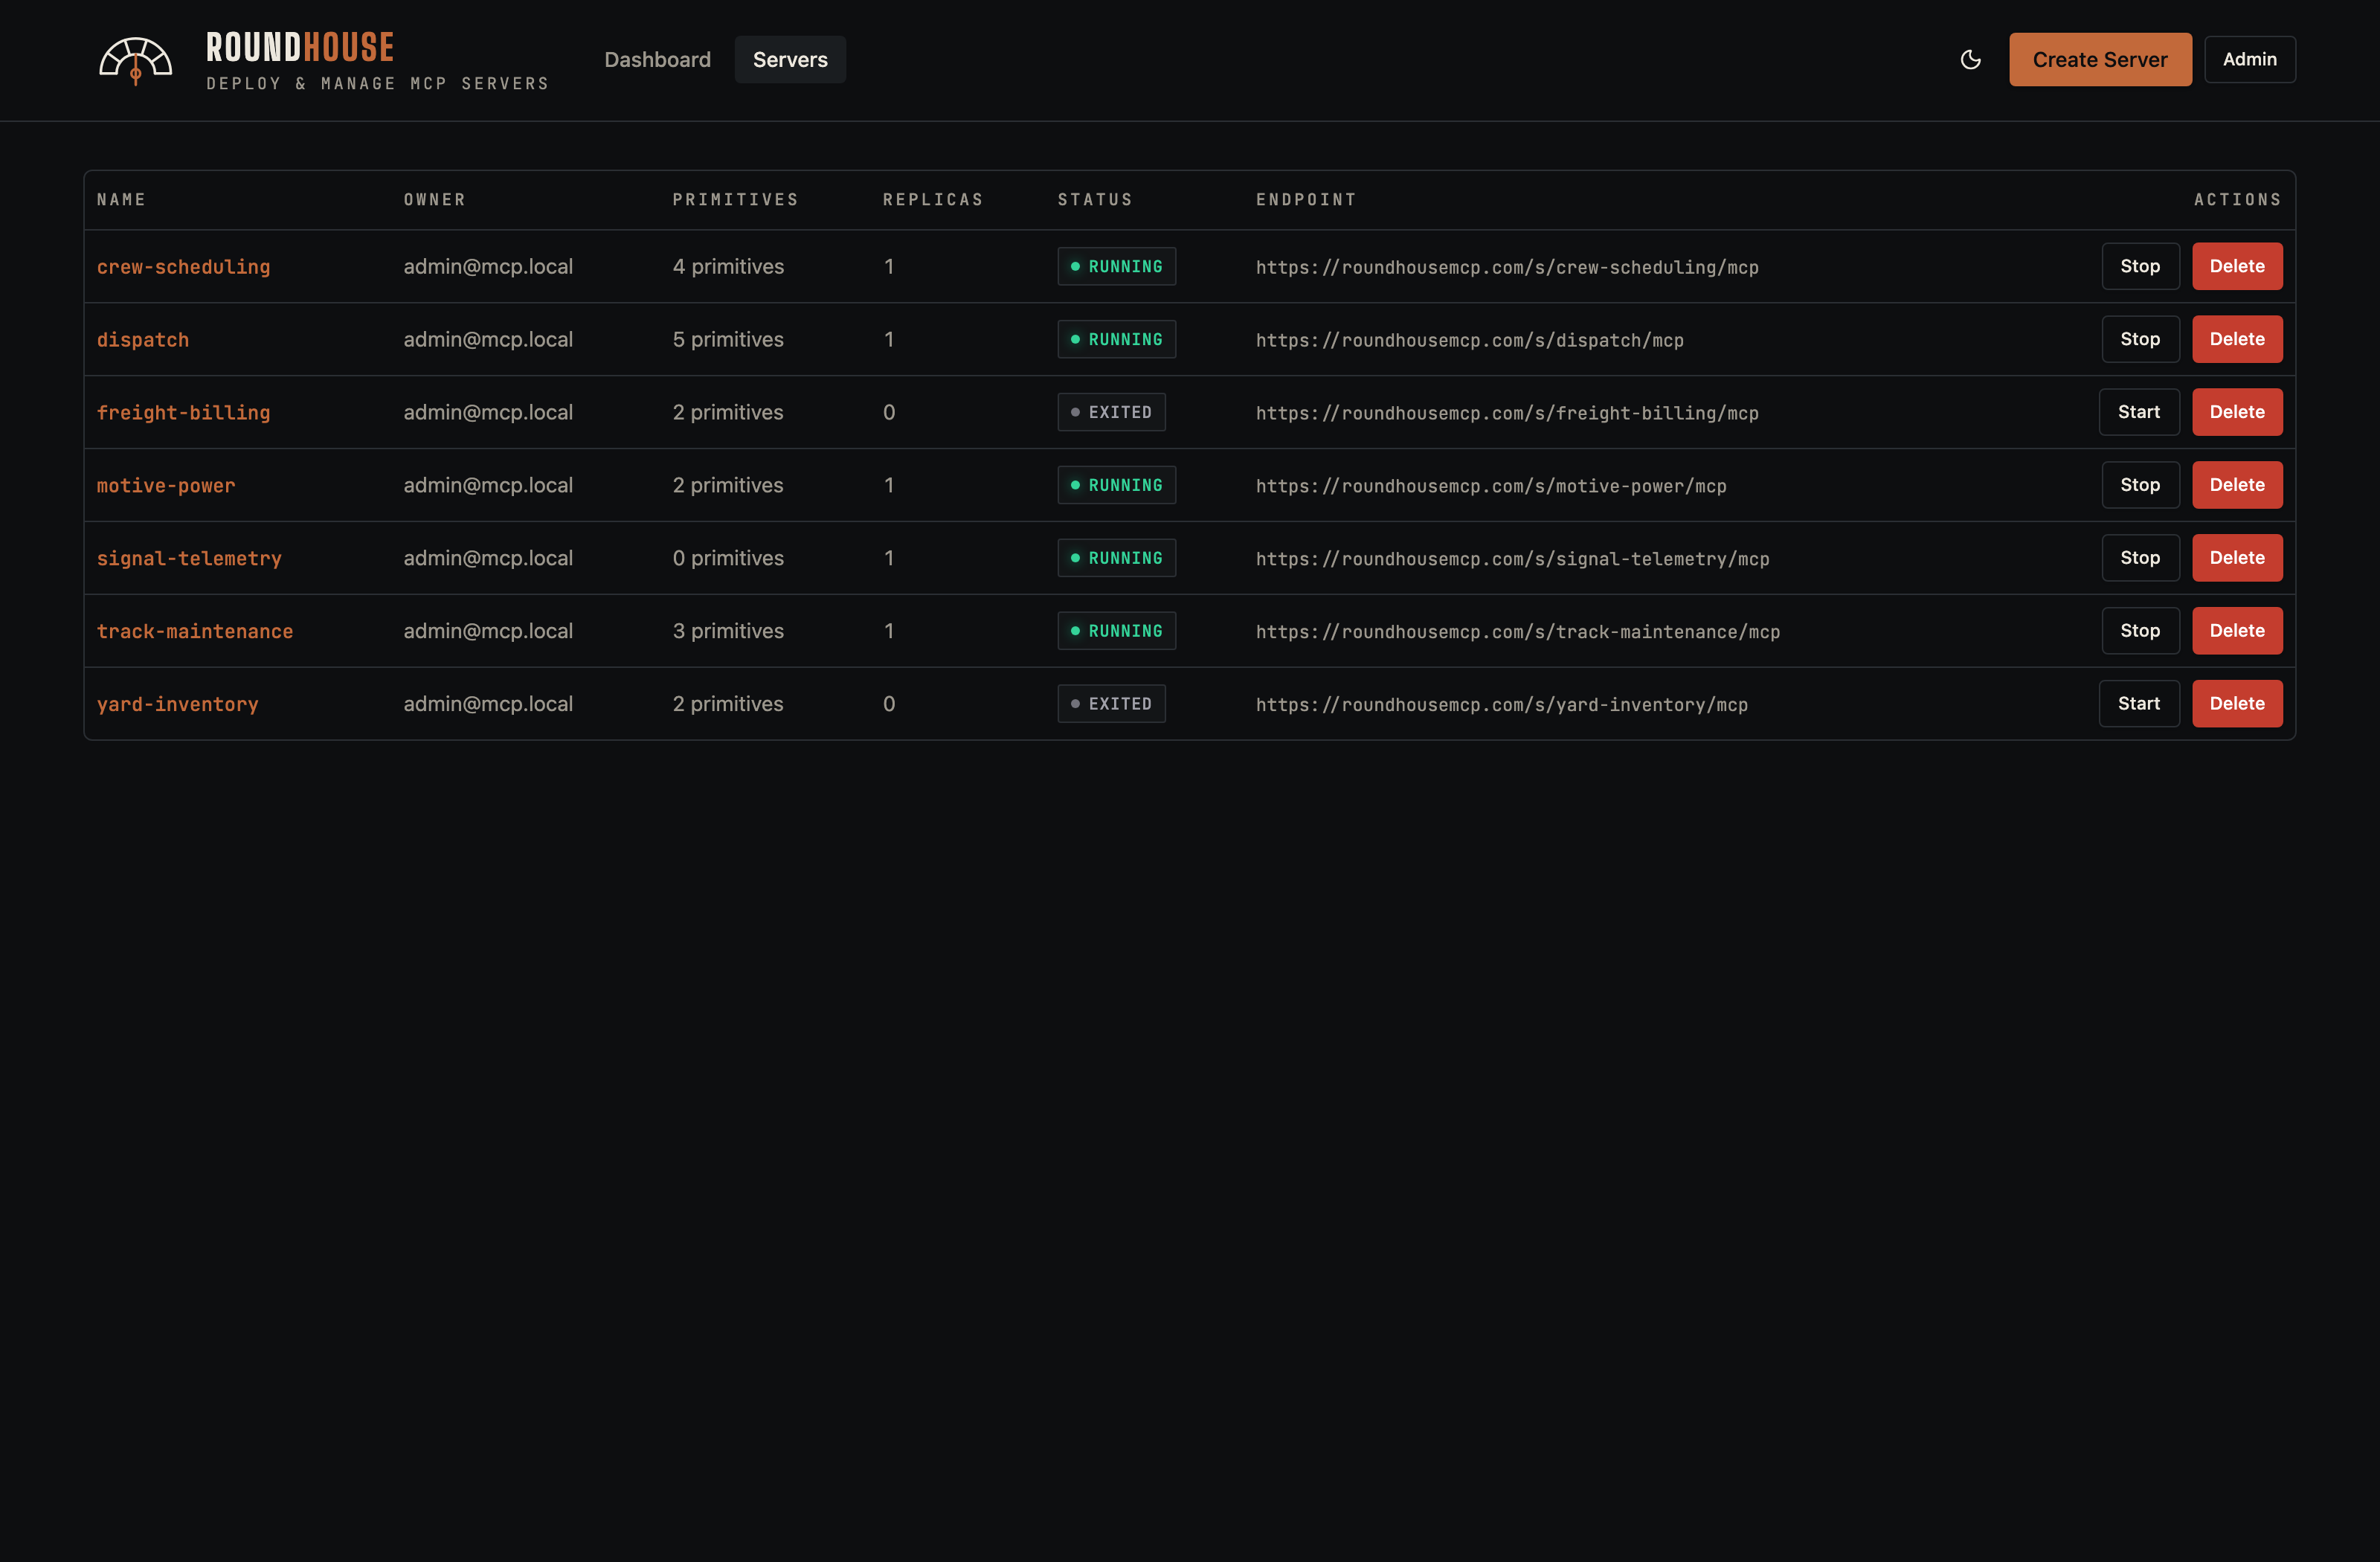
Task: Click the Roundhouse logo icon
Action: click(x=136, y=60)
